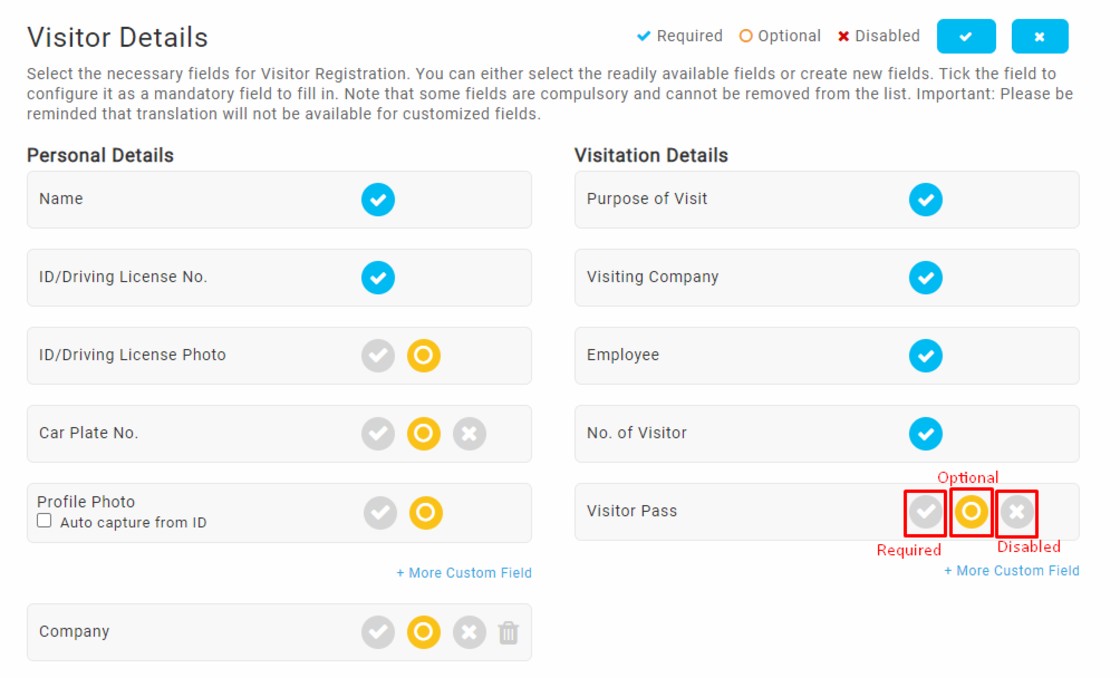Disable the Car Plate No. field
This screenshot has width=1120, height=678.
click(x=469, y=434)
